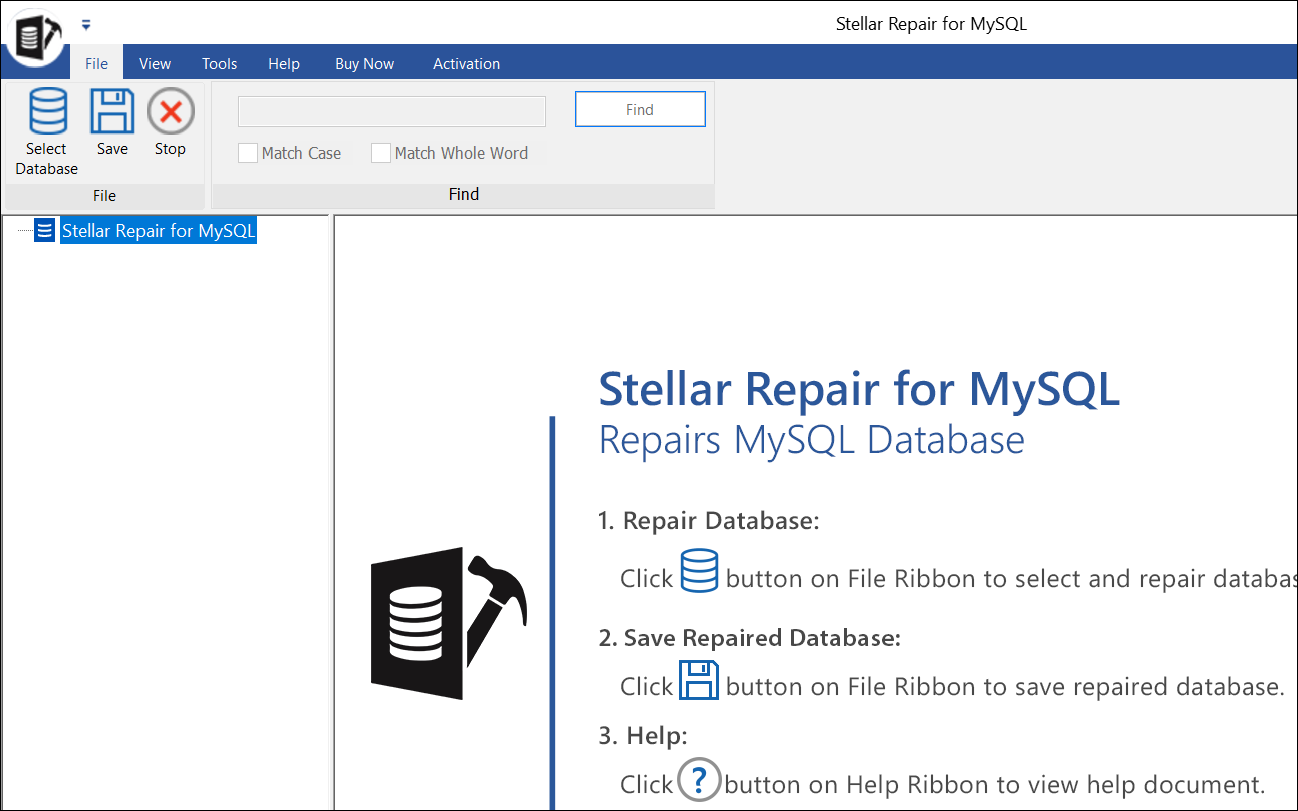The height and width of the screenshot is (811, 1298).
Task: Go to the Help ribbon tab
Action: [284, 63]
